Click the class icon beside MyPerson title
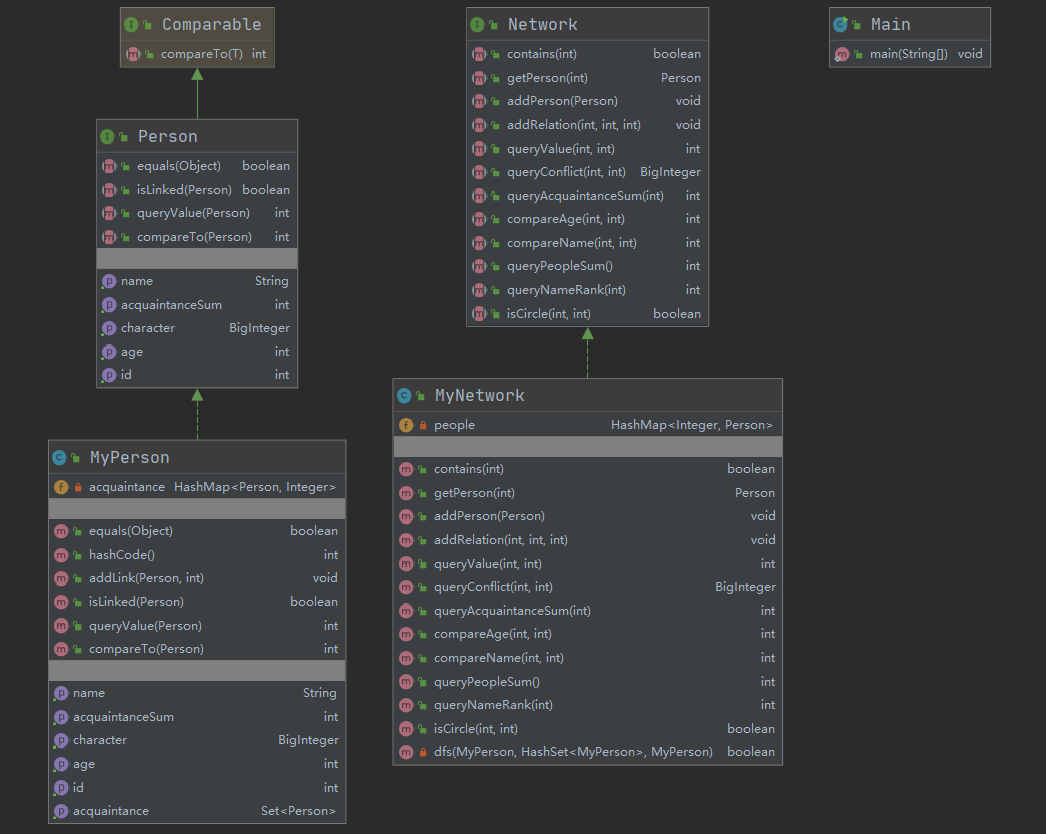The width and height of the screenshot is (1046, 834). click(60, 458)
